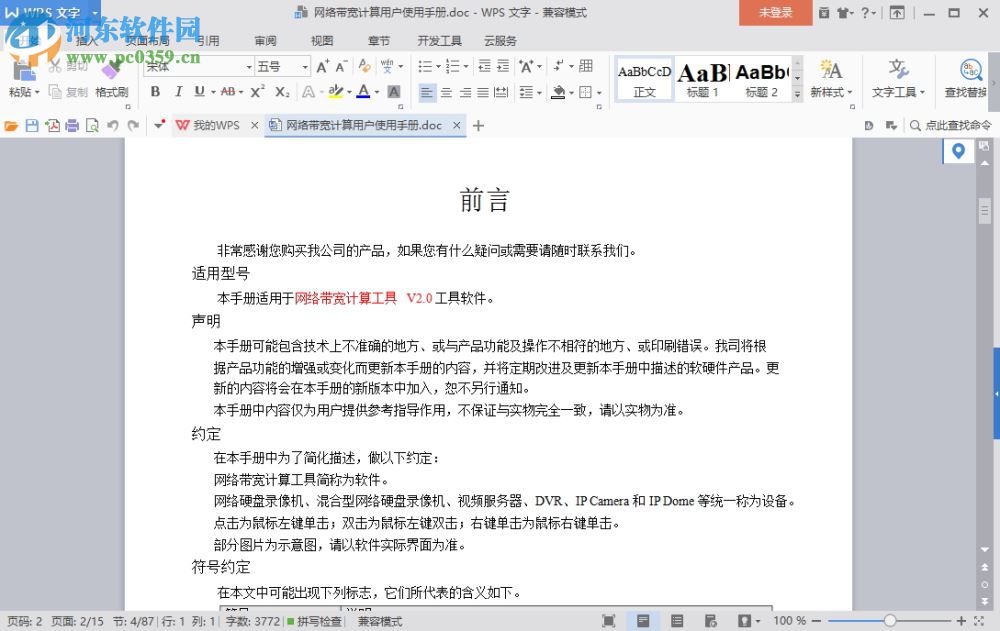
Task: Toggle bold formatting
Action: click(x=156, y=92)
